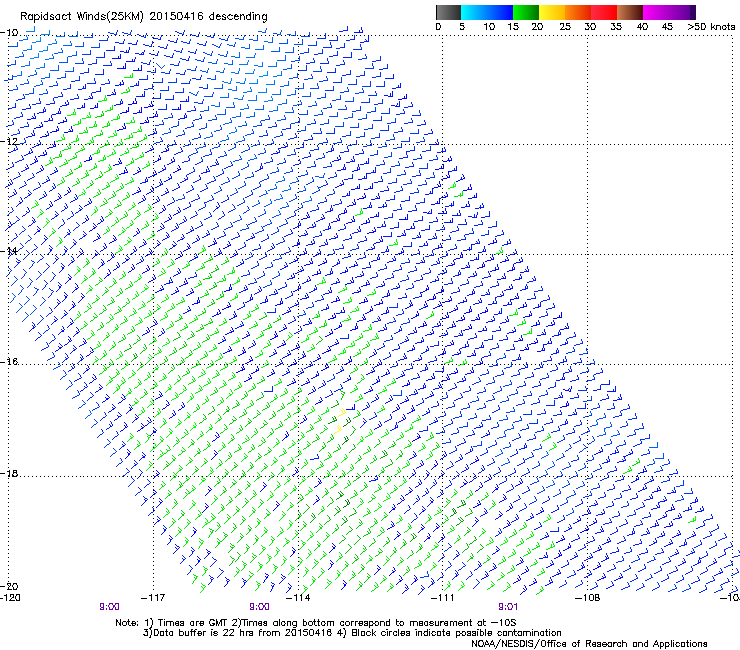
Task: Click the -117 longitude axis label
Action: pyautogui.click(x=153, y=598)
